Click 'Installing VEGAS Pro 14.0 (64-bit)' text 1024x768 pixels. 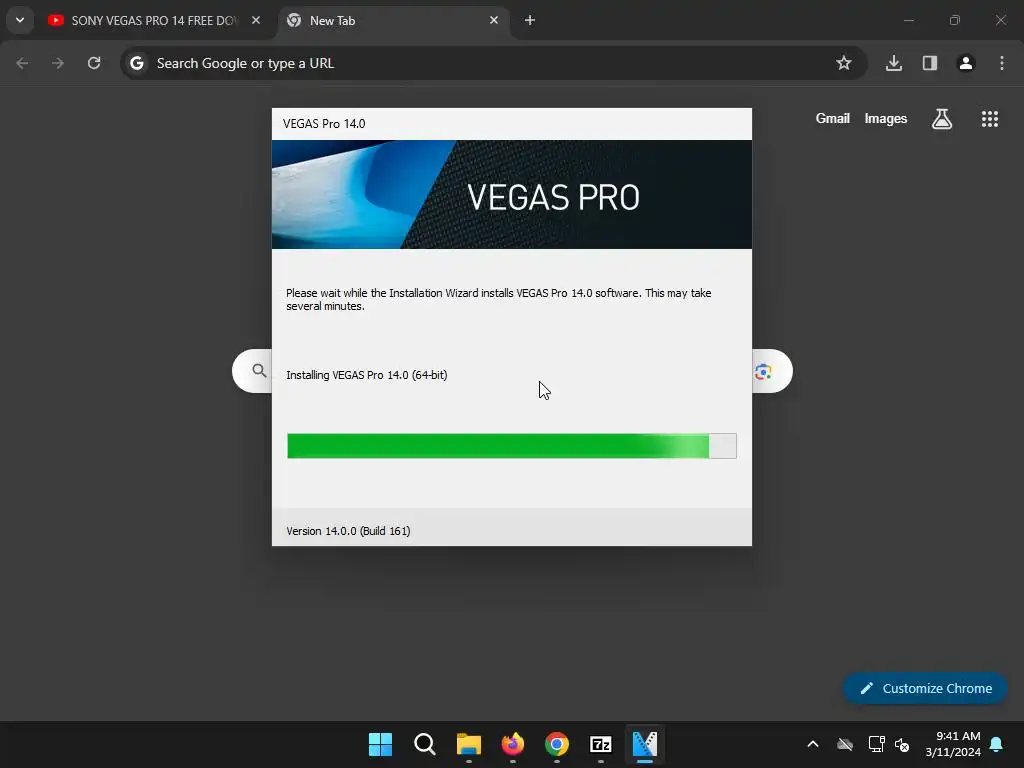tap(367, 375)
